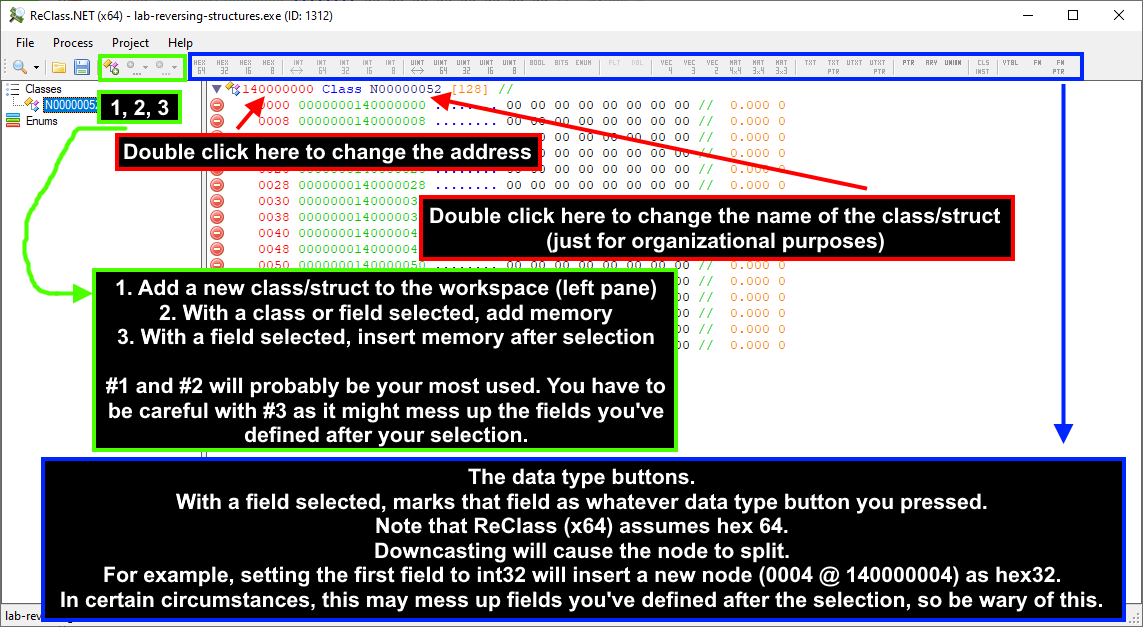The height and width of the screenshot is (627, 1143).
Task: Select the UNION type button
Action: click(953, 64)
